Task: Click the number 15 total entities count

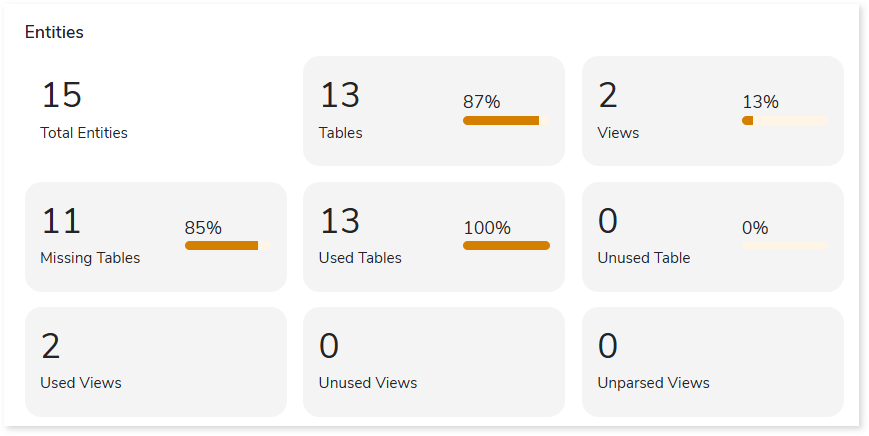Action: 61,96
